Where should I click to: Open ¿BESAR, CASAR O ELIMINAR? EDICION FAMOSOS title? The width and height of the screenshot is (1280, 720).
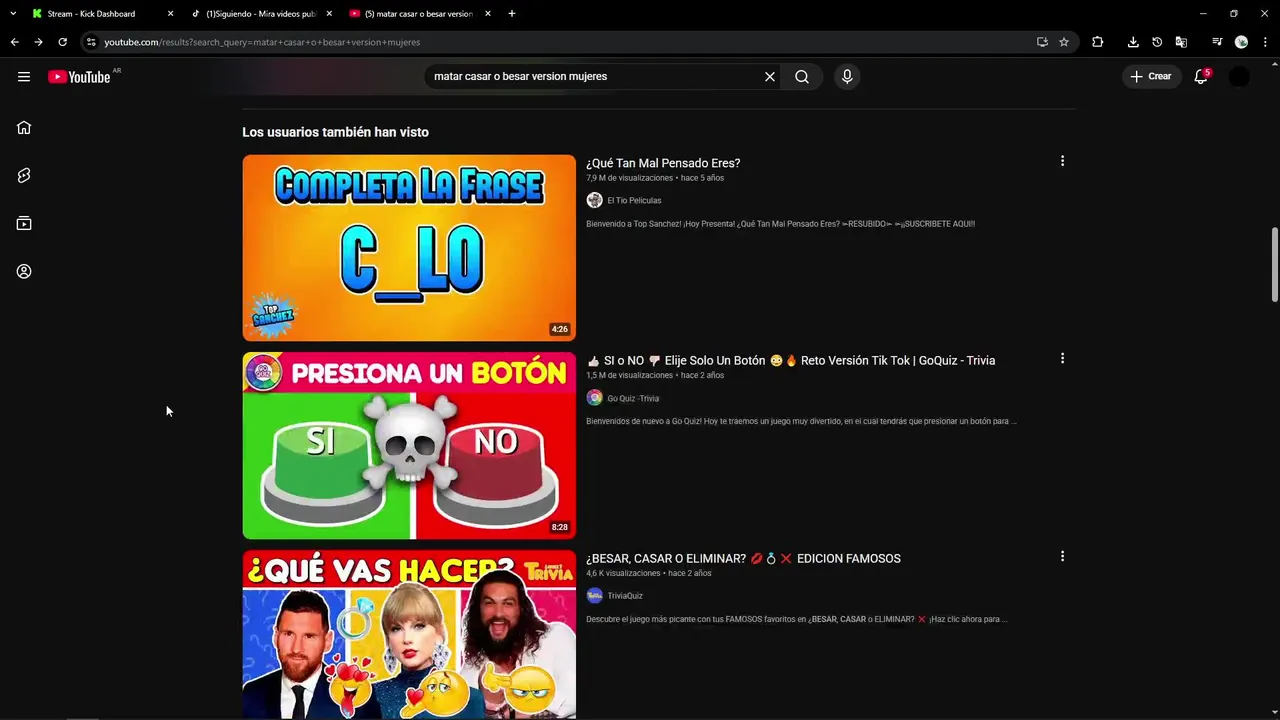pos(743,559)
